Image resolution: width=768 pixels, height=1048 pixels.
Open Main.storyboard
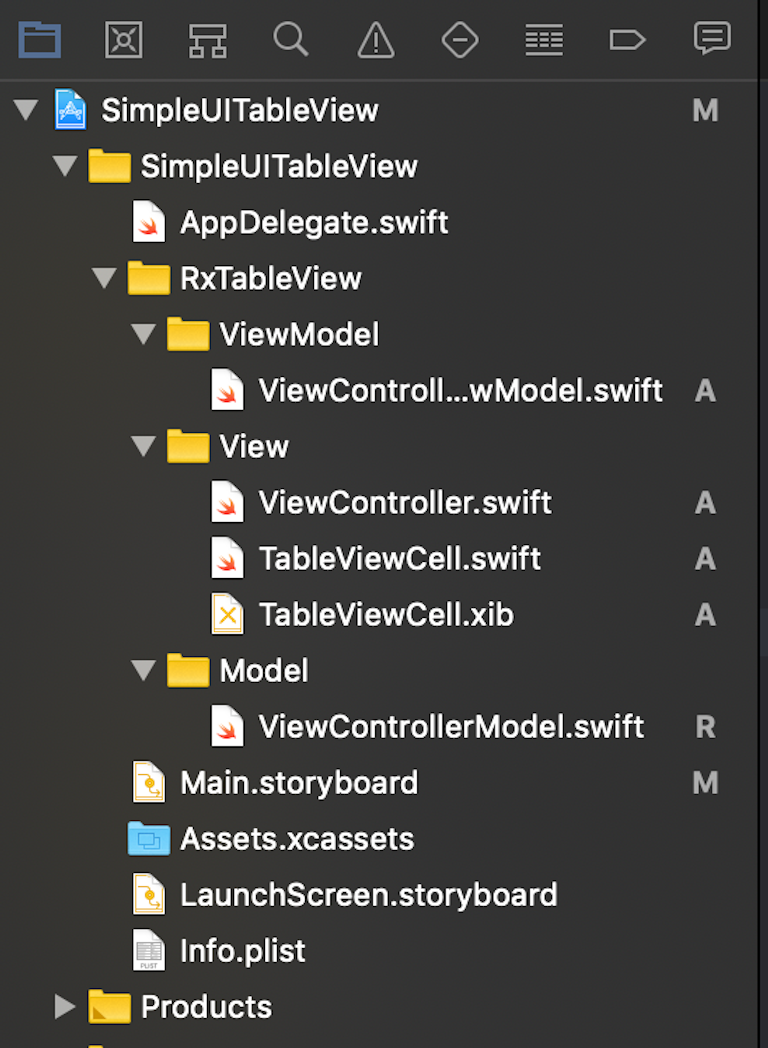(298, 783)
